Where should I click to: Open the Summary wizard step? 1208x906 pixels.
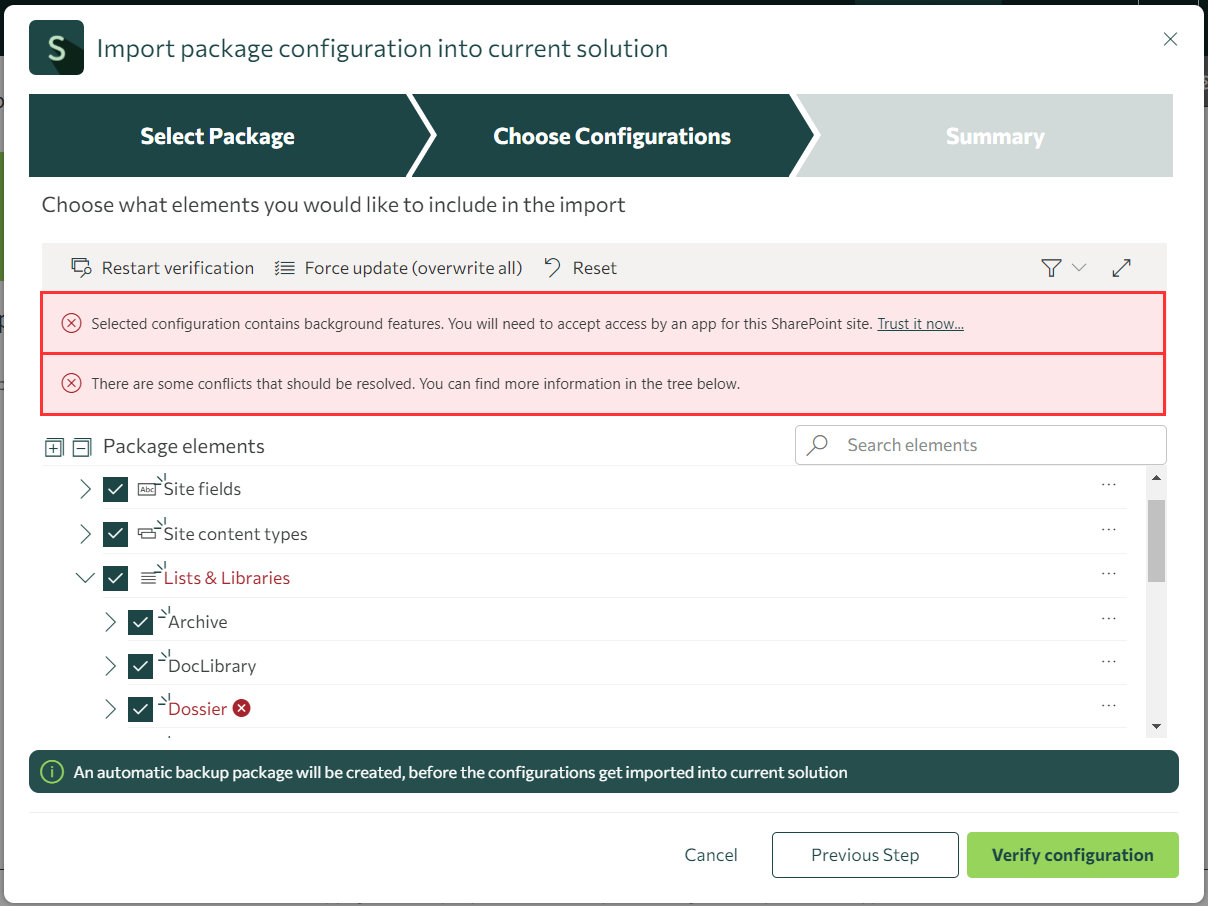[994, 137]
